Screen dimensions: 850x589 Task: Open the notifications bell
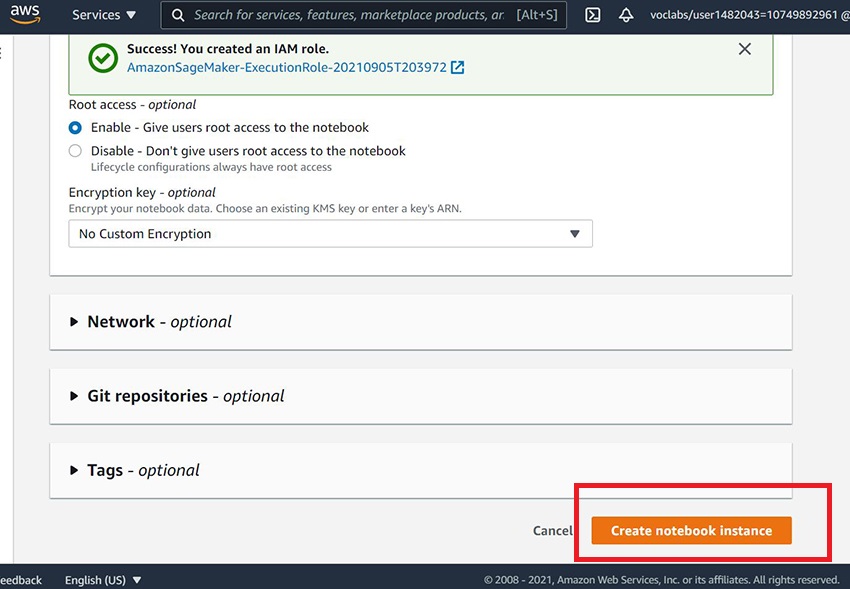click(626, 15)
